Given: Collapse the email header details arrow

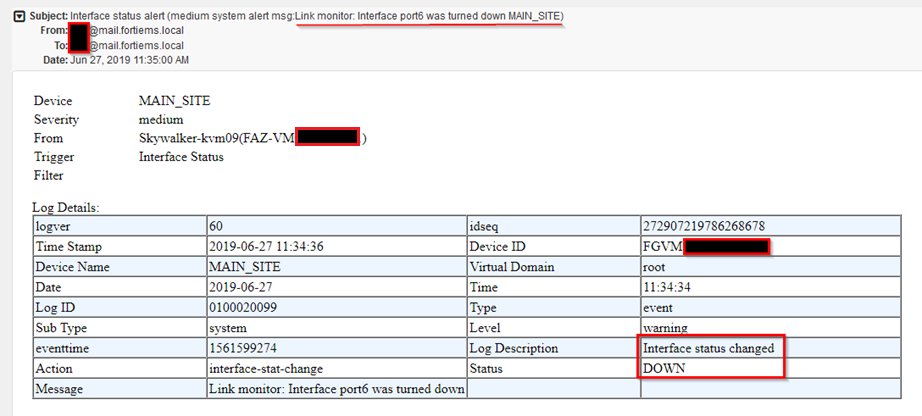Looking at the screenshot, I should point(18,17).
